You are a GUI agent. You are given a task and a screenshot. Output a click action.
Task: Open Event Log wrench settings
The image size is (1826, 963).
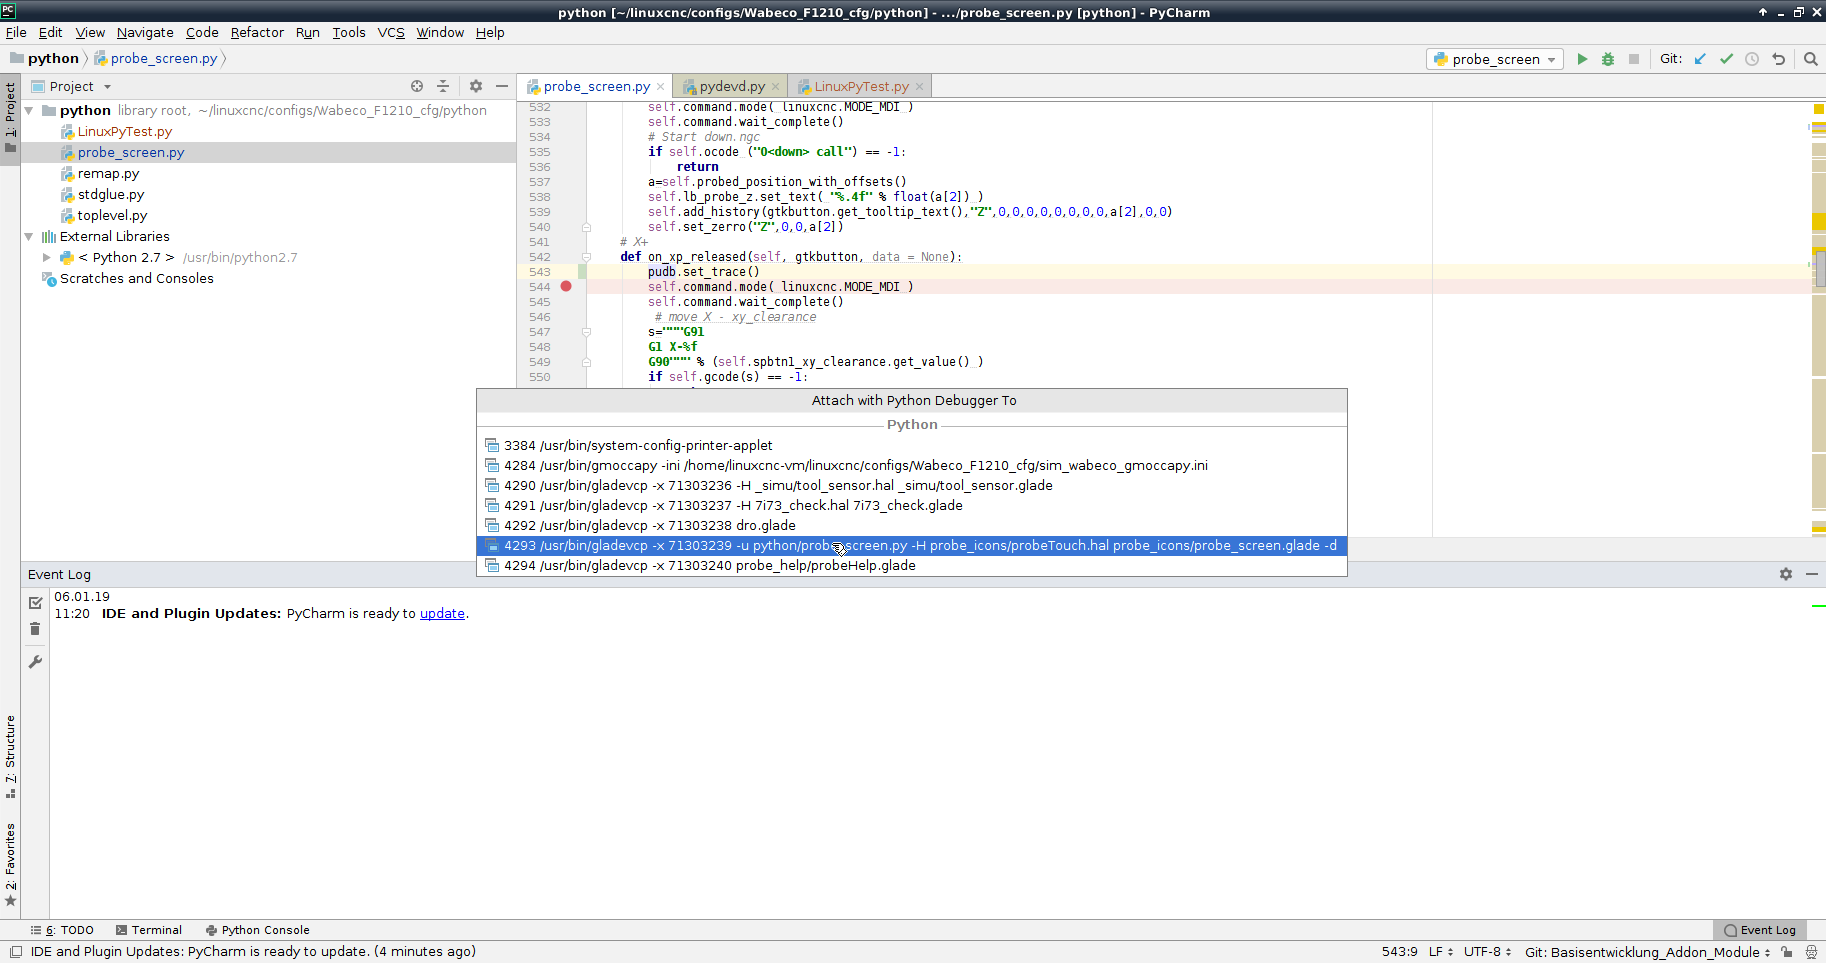pos(35,662)
